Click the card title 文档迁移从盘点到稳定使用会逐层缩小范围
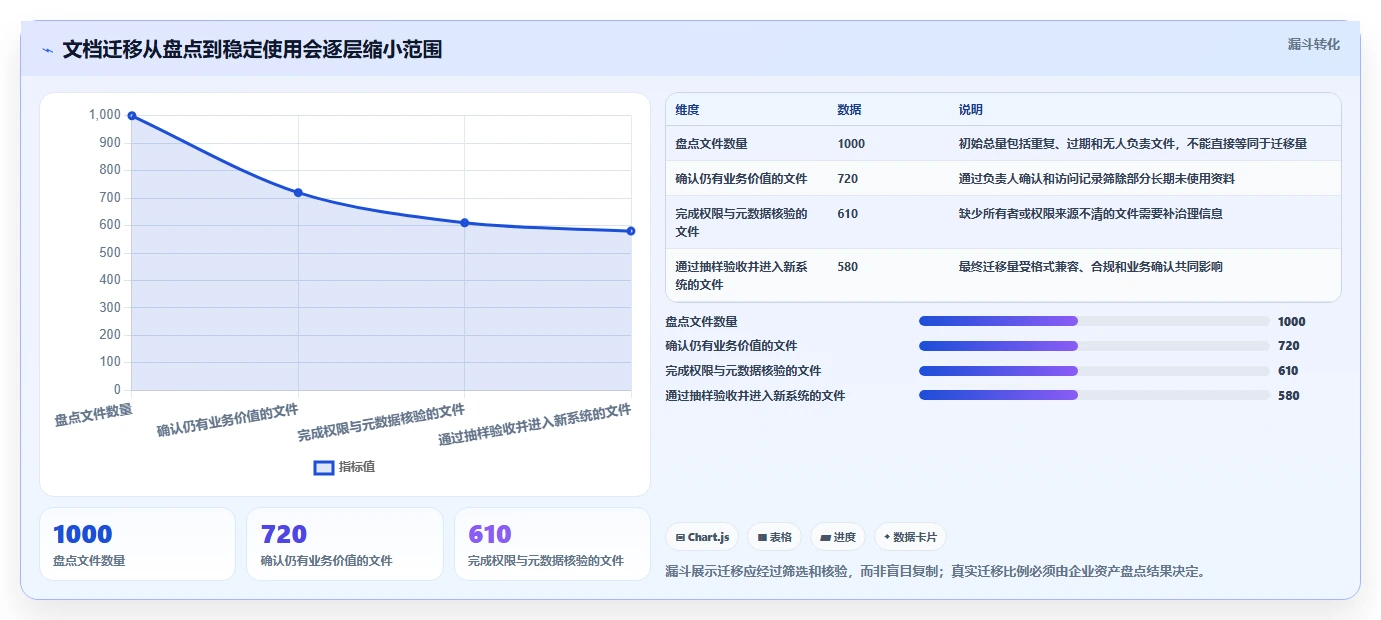 tap(252, 50)
